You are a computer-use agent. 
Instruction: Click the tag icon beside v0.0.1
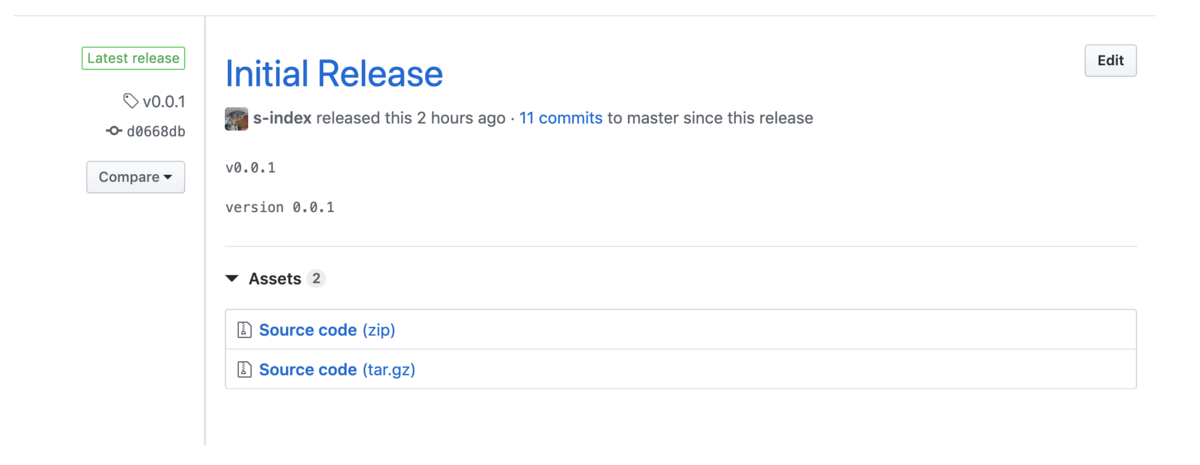pos(130,101)
